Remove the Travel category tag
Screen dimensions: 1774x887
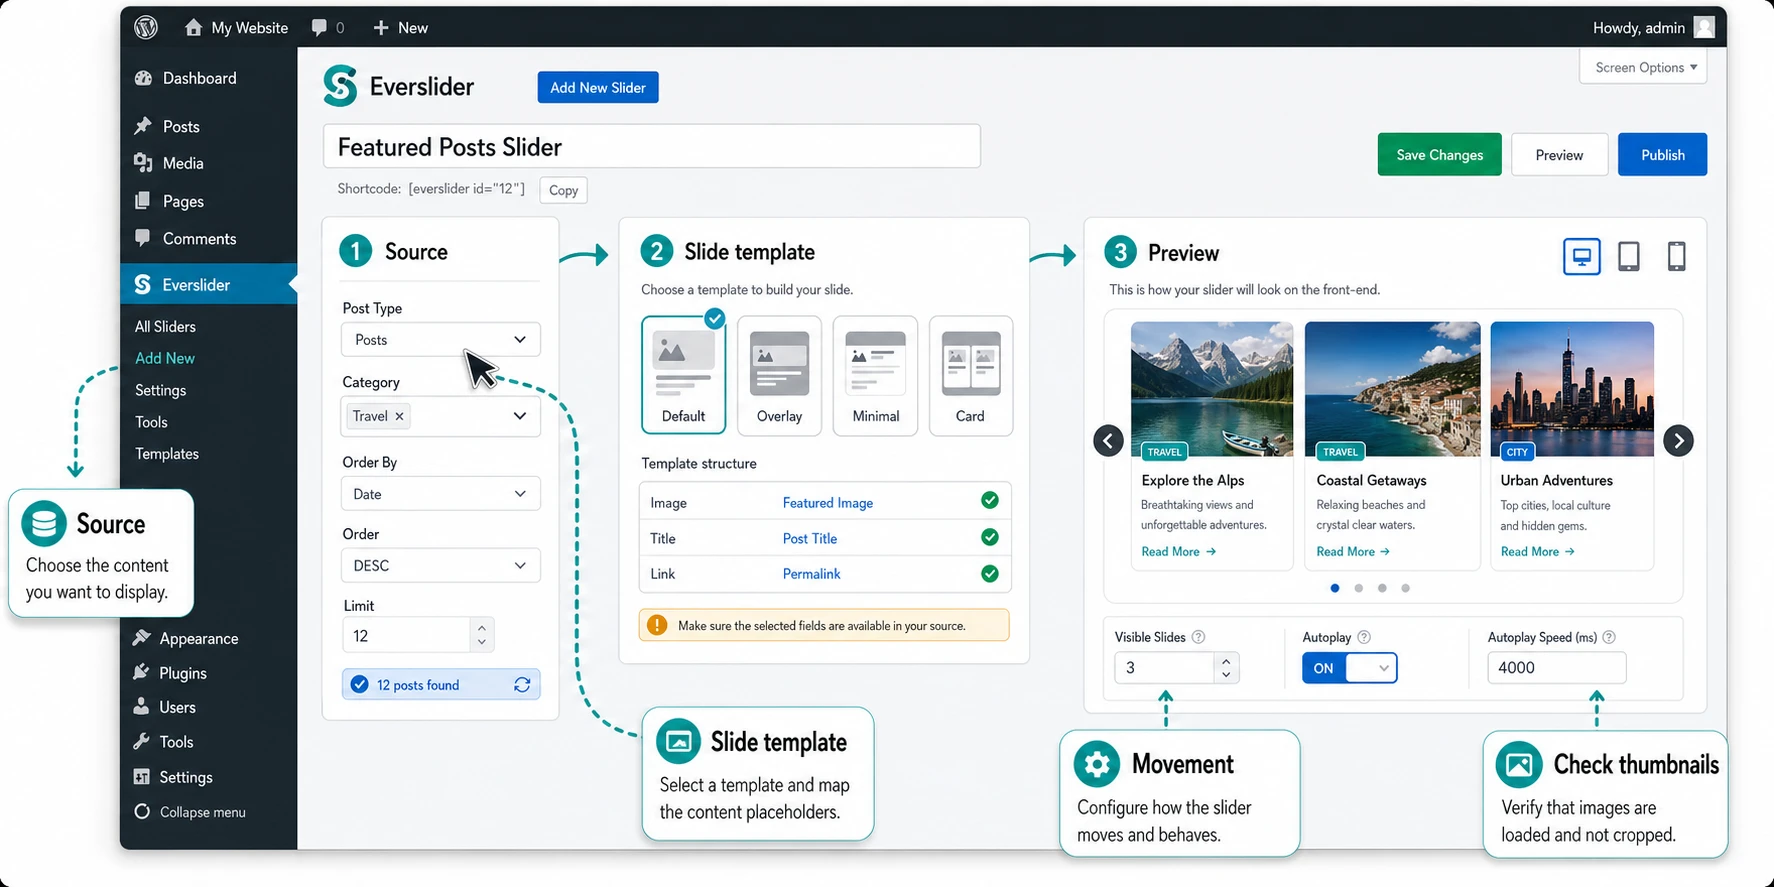coord(399,416)
